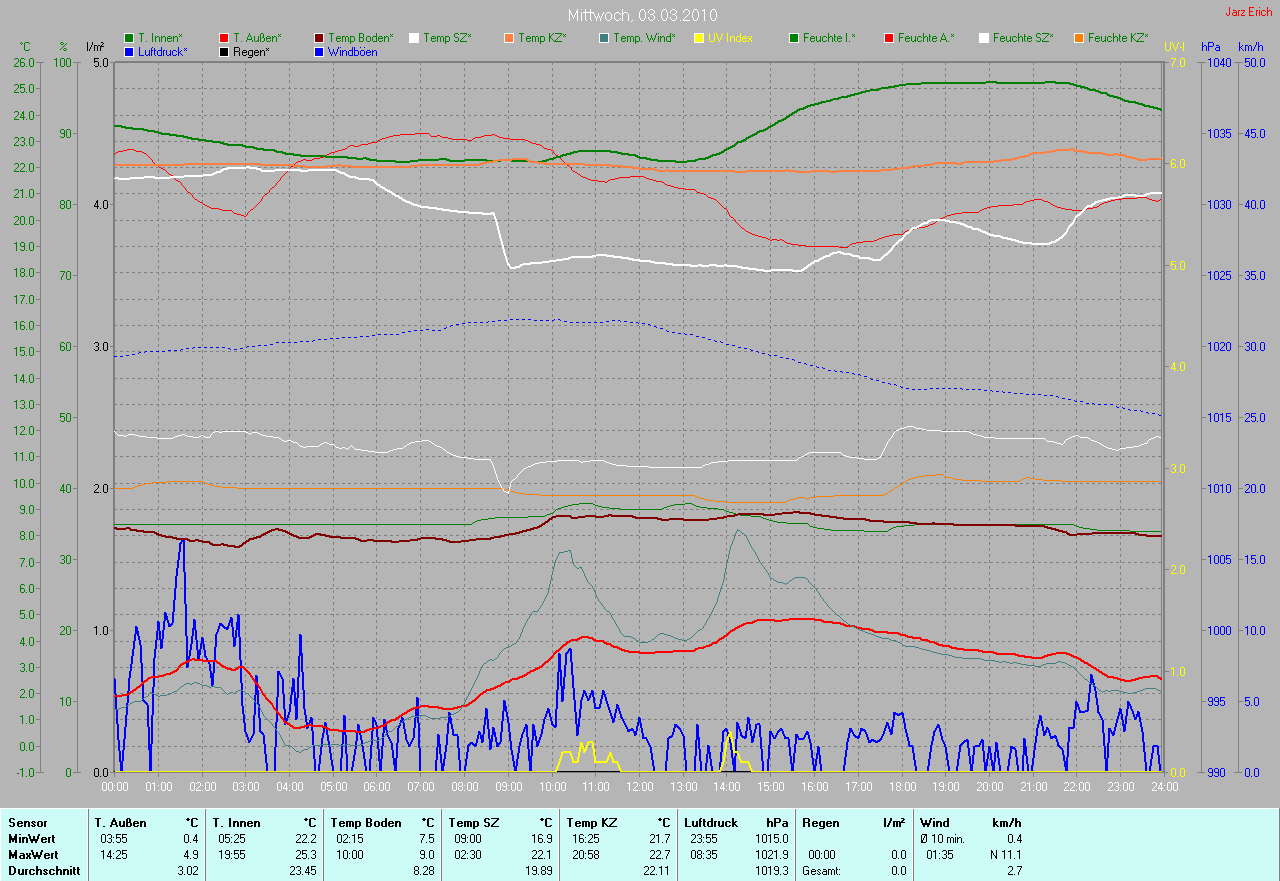Click the blue Luftdruck legend square
Viewport: 1280px width, 881px height.
[x=129, y=52]
